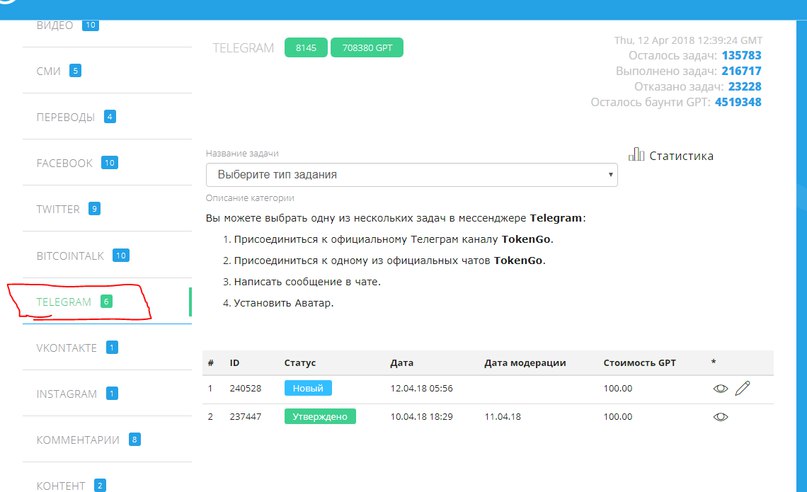Click the Статистика link
The image size is (807, 492).
(681, 156)
